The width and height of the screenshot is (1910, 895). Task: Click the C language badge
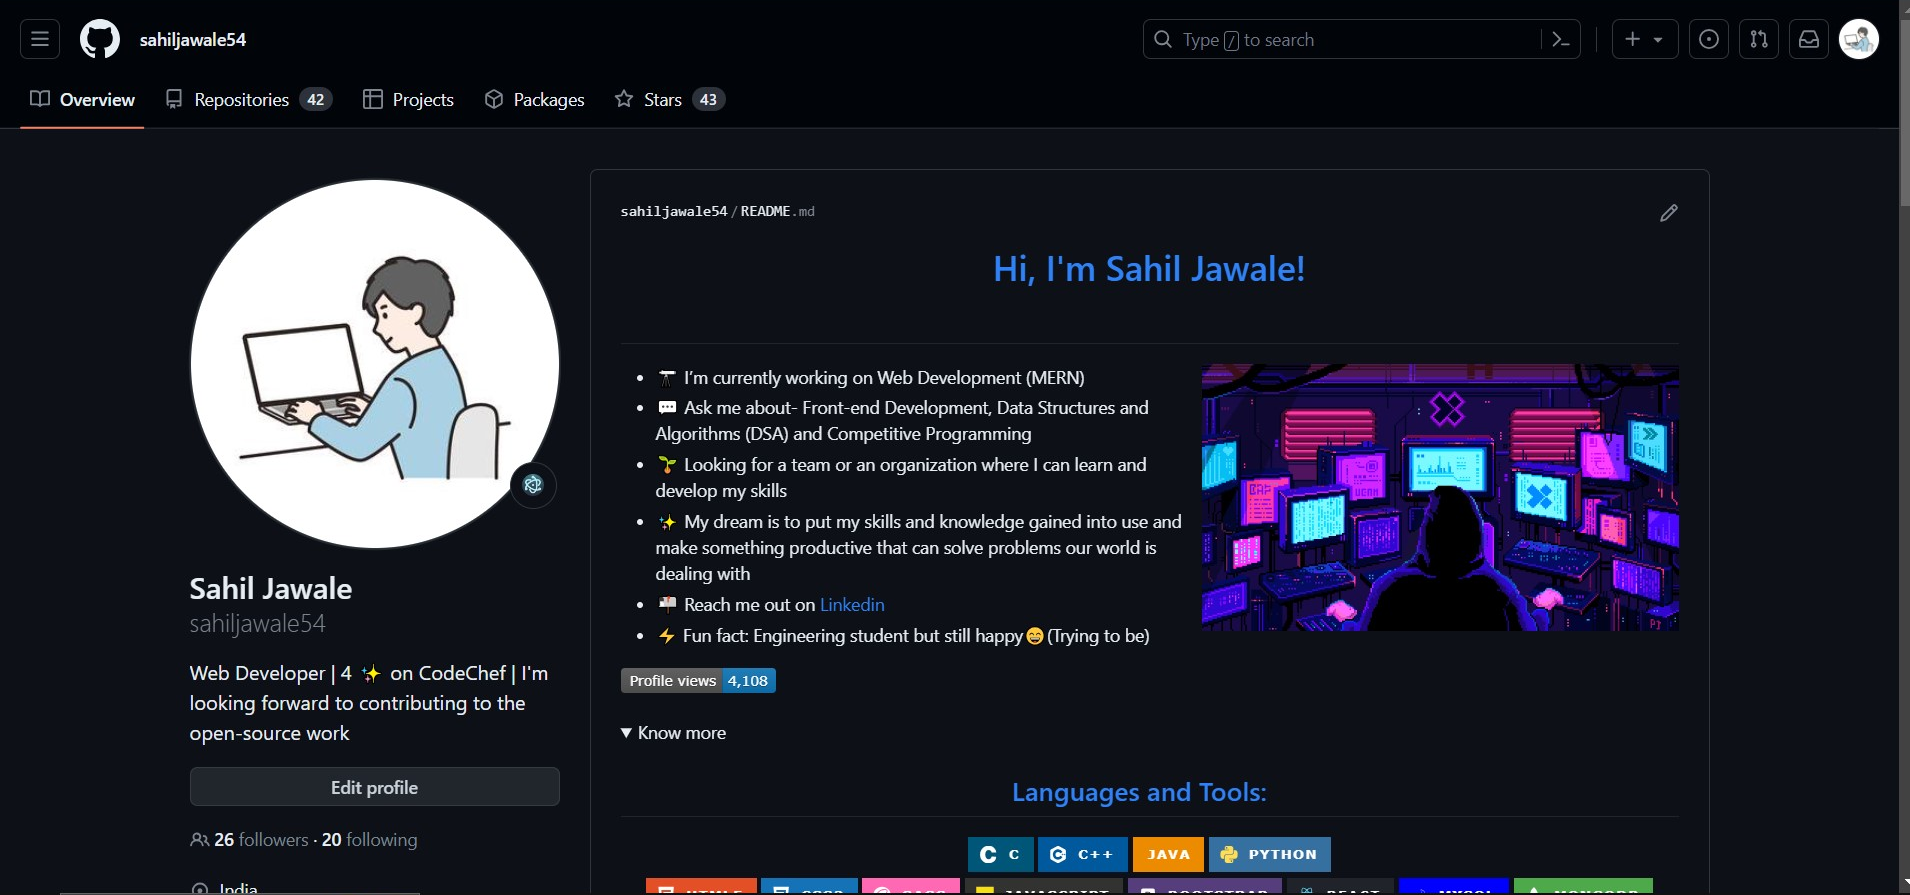click(1000, 854)
